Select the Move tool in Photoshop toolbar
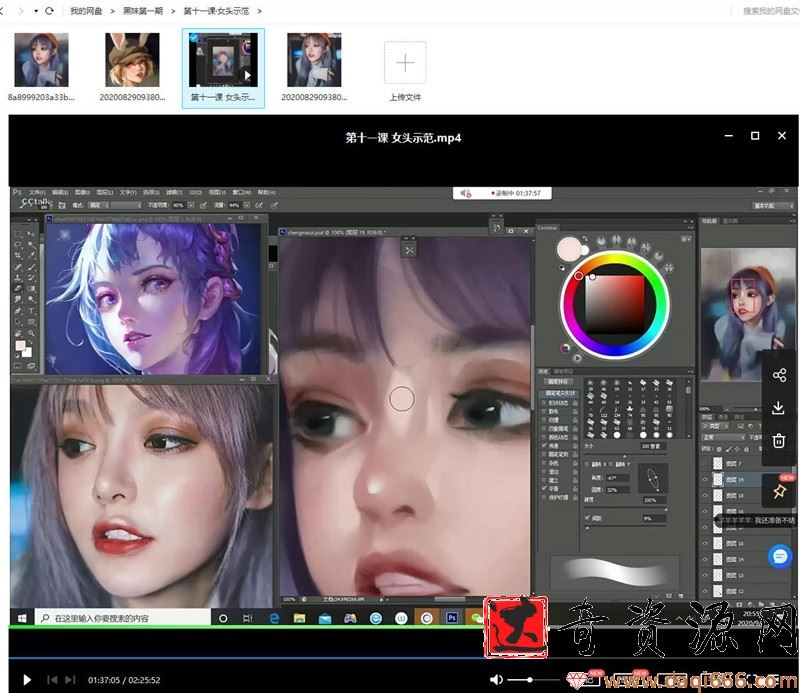 [x=32, y=233]
